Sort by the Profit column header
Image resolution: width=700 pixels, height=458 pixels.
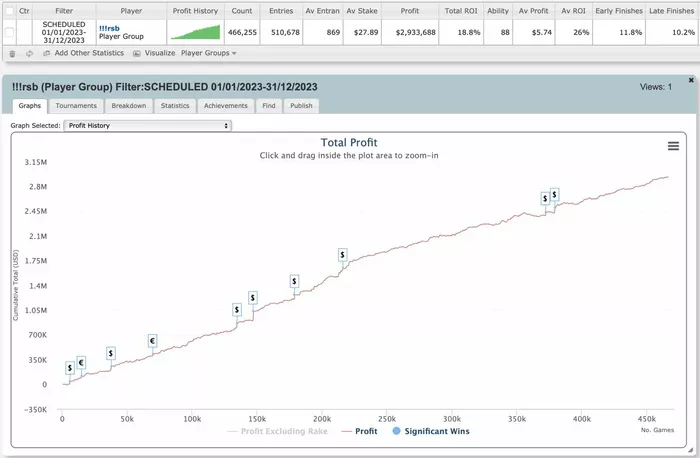[410, 11]
